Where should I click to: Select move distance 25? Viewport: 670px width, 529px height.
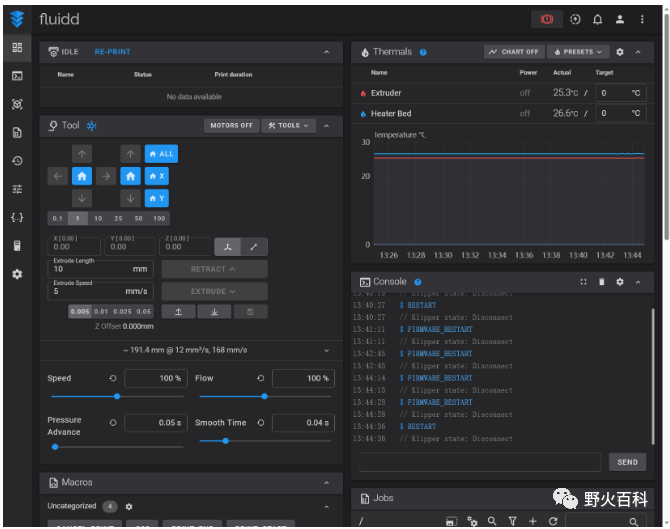tap(118, 218)
